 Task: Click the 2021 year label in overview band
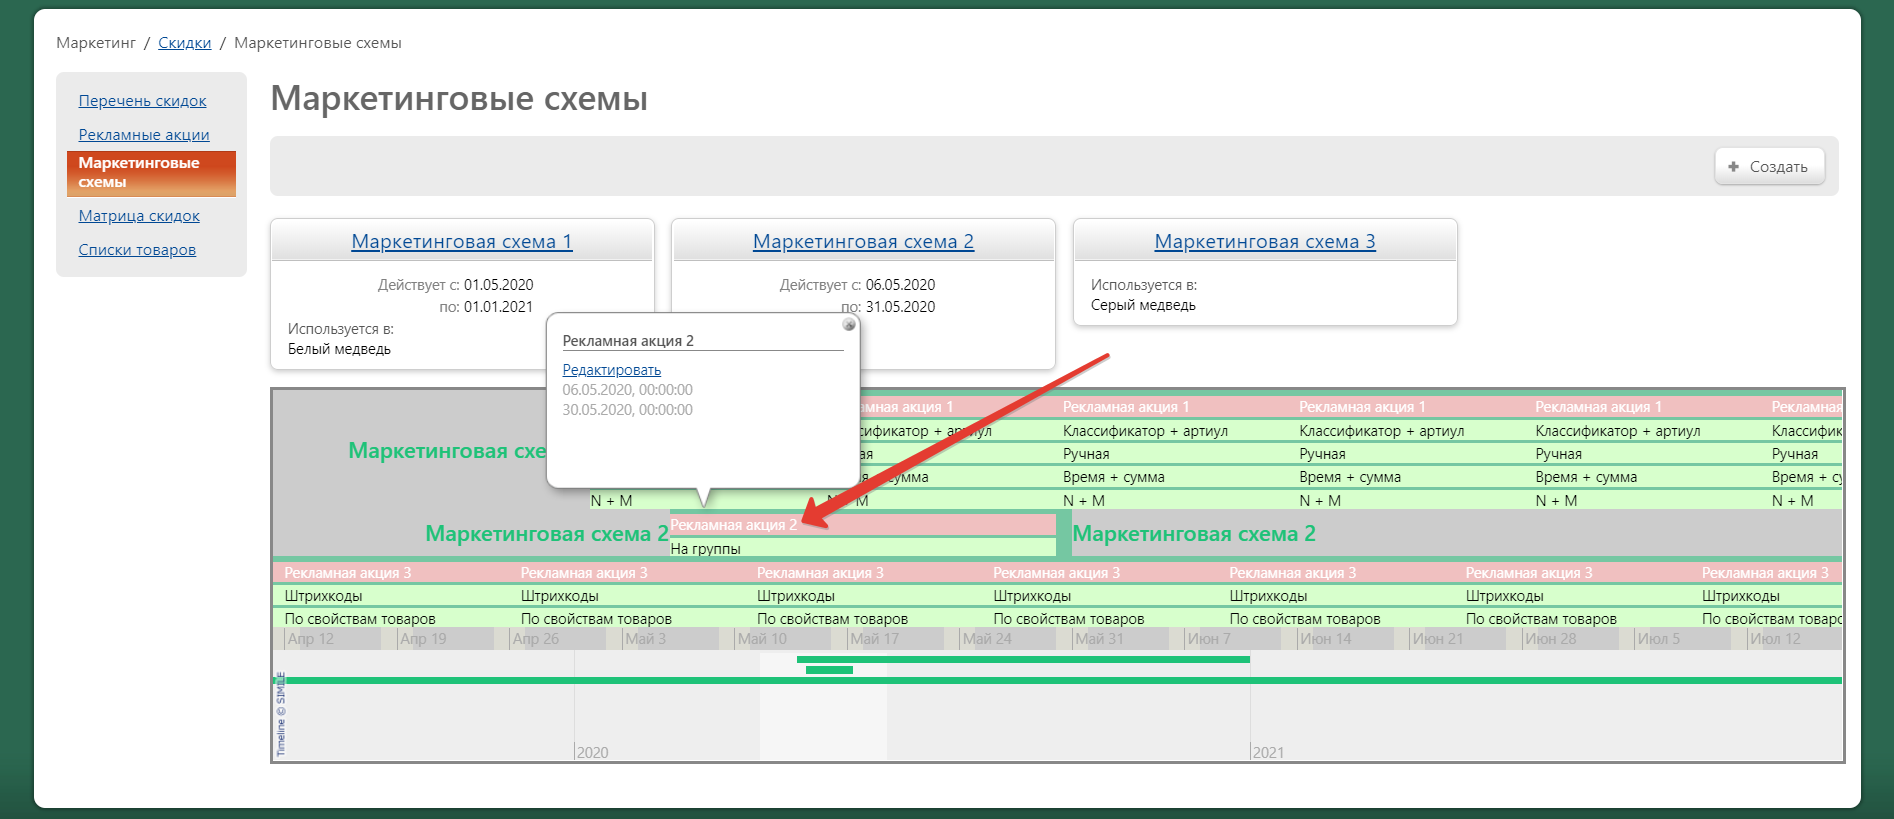point(1268,752)
